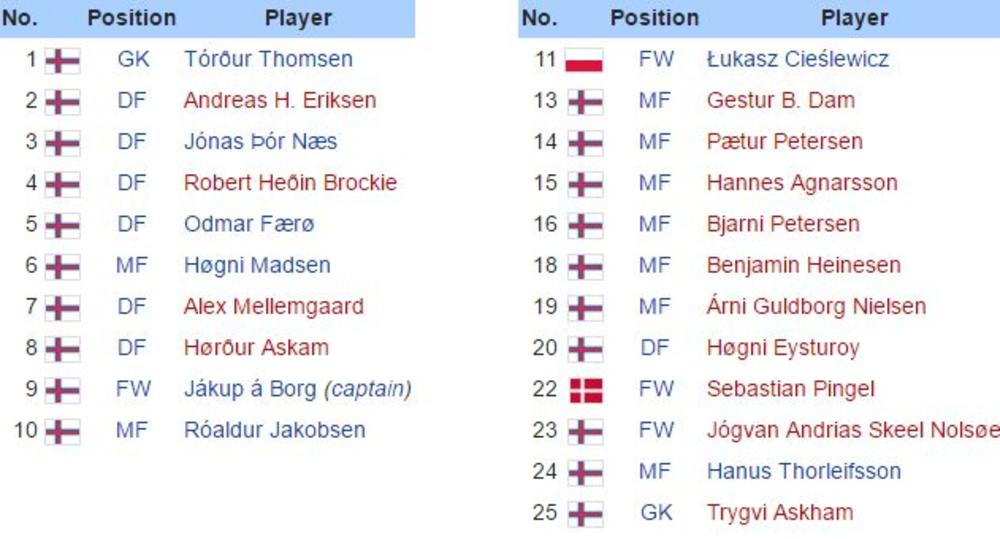This screenshot has width=1000, height=539.
Task: Click the flag beside Róaldur Jakobsen
Action: (62, 431)
